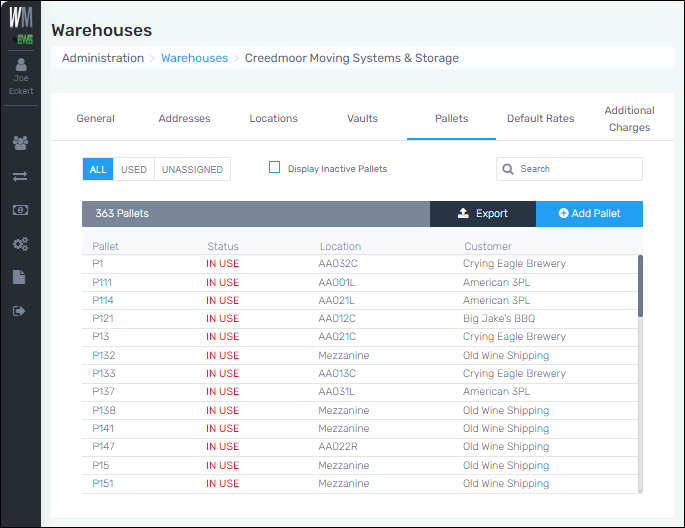The width and height of the screenshot is (685, 528).
Task: Open the money billing sidebar icon
Action: [20, 210]
